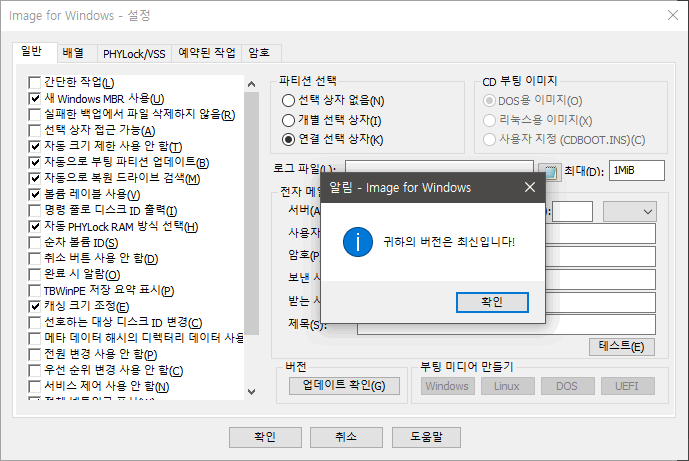Close the 알림 alert dialog

coord(530,187)
